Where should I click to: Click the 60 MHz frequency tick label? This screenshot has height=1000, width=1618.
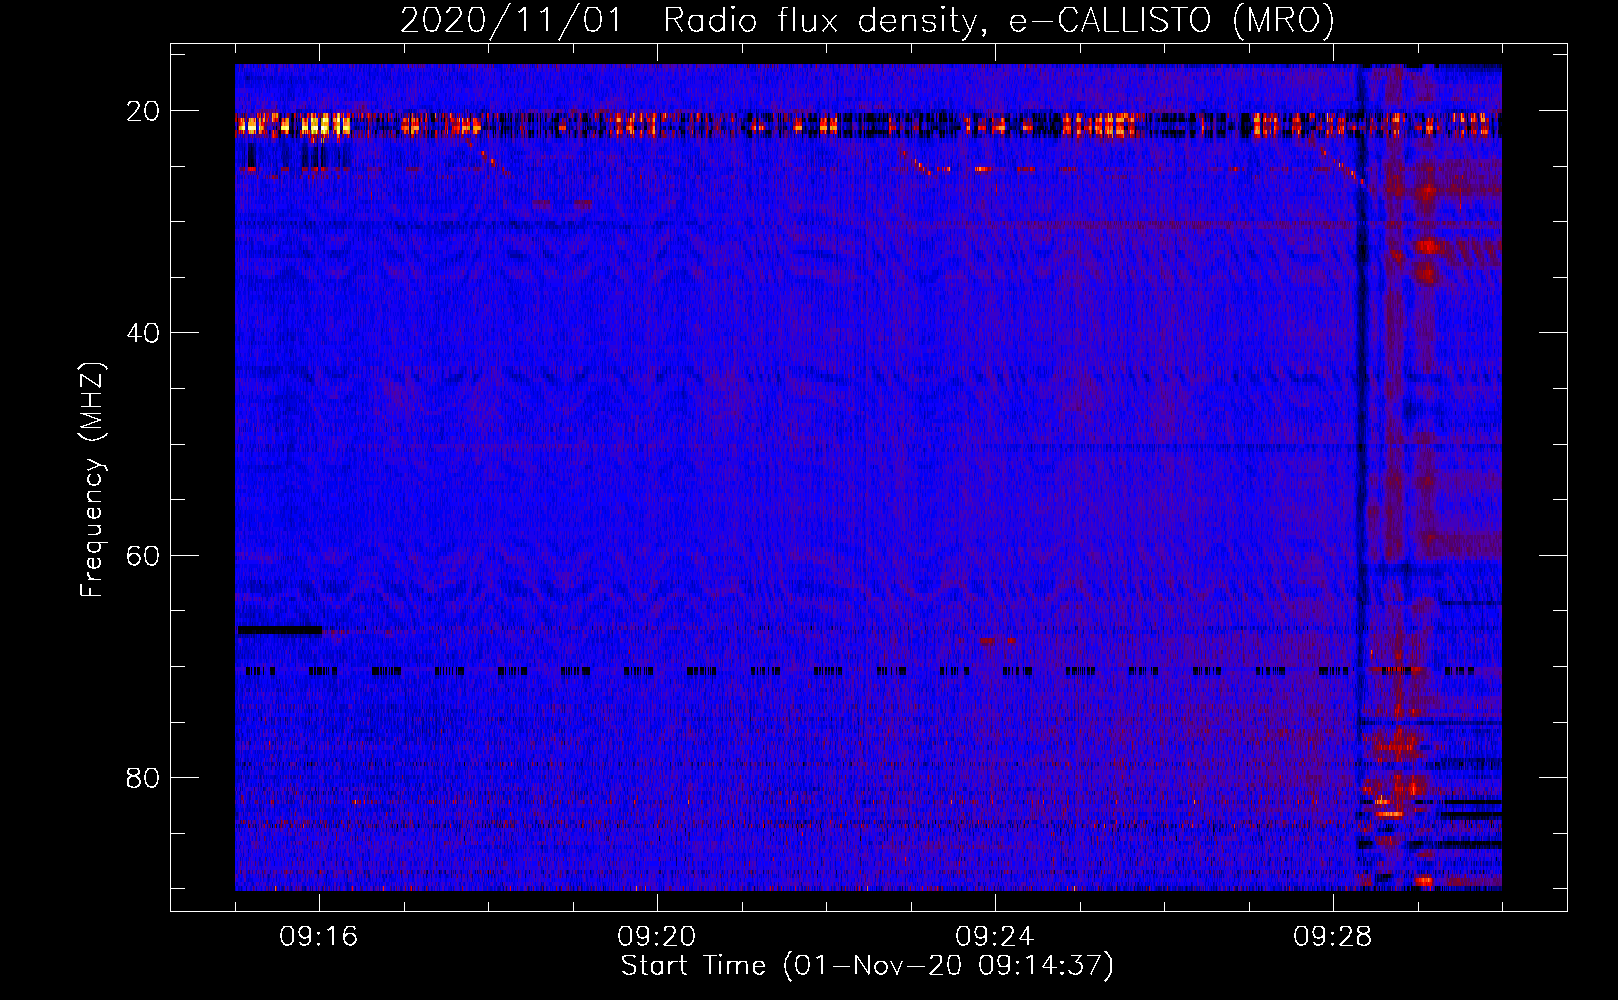pos(143,555)
